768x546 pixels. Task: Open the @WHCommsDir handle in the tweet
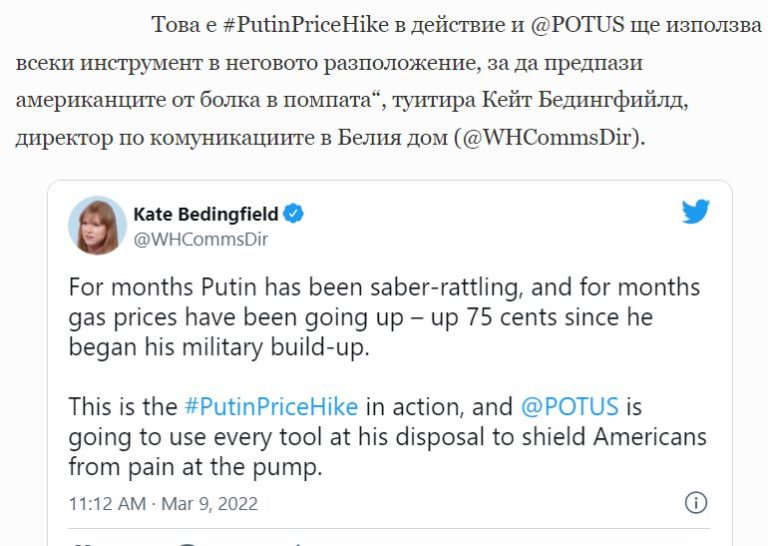(200, 239)
